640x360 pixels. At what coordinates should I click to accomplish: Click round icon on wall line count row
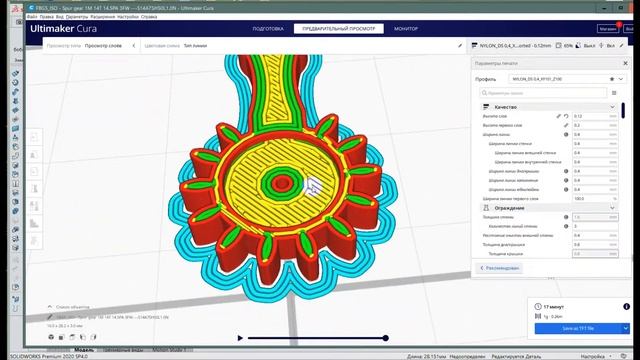[566, 226]
